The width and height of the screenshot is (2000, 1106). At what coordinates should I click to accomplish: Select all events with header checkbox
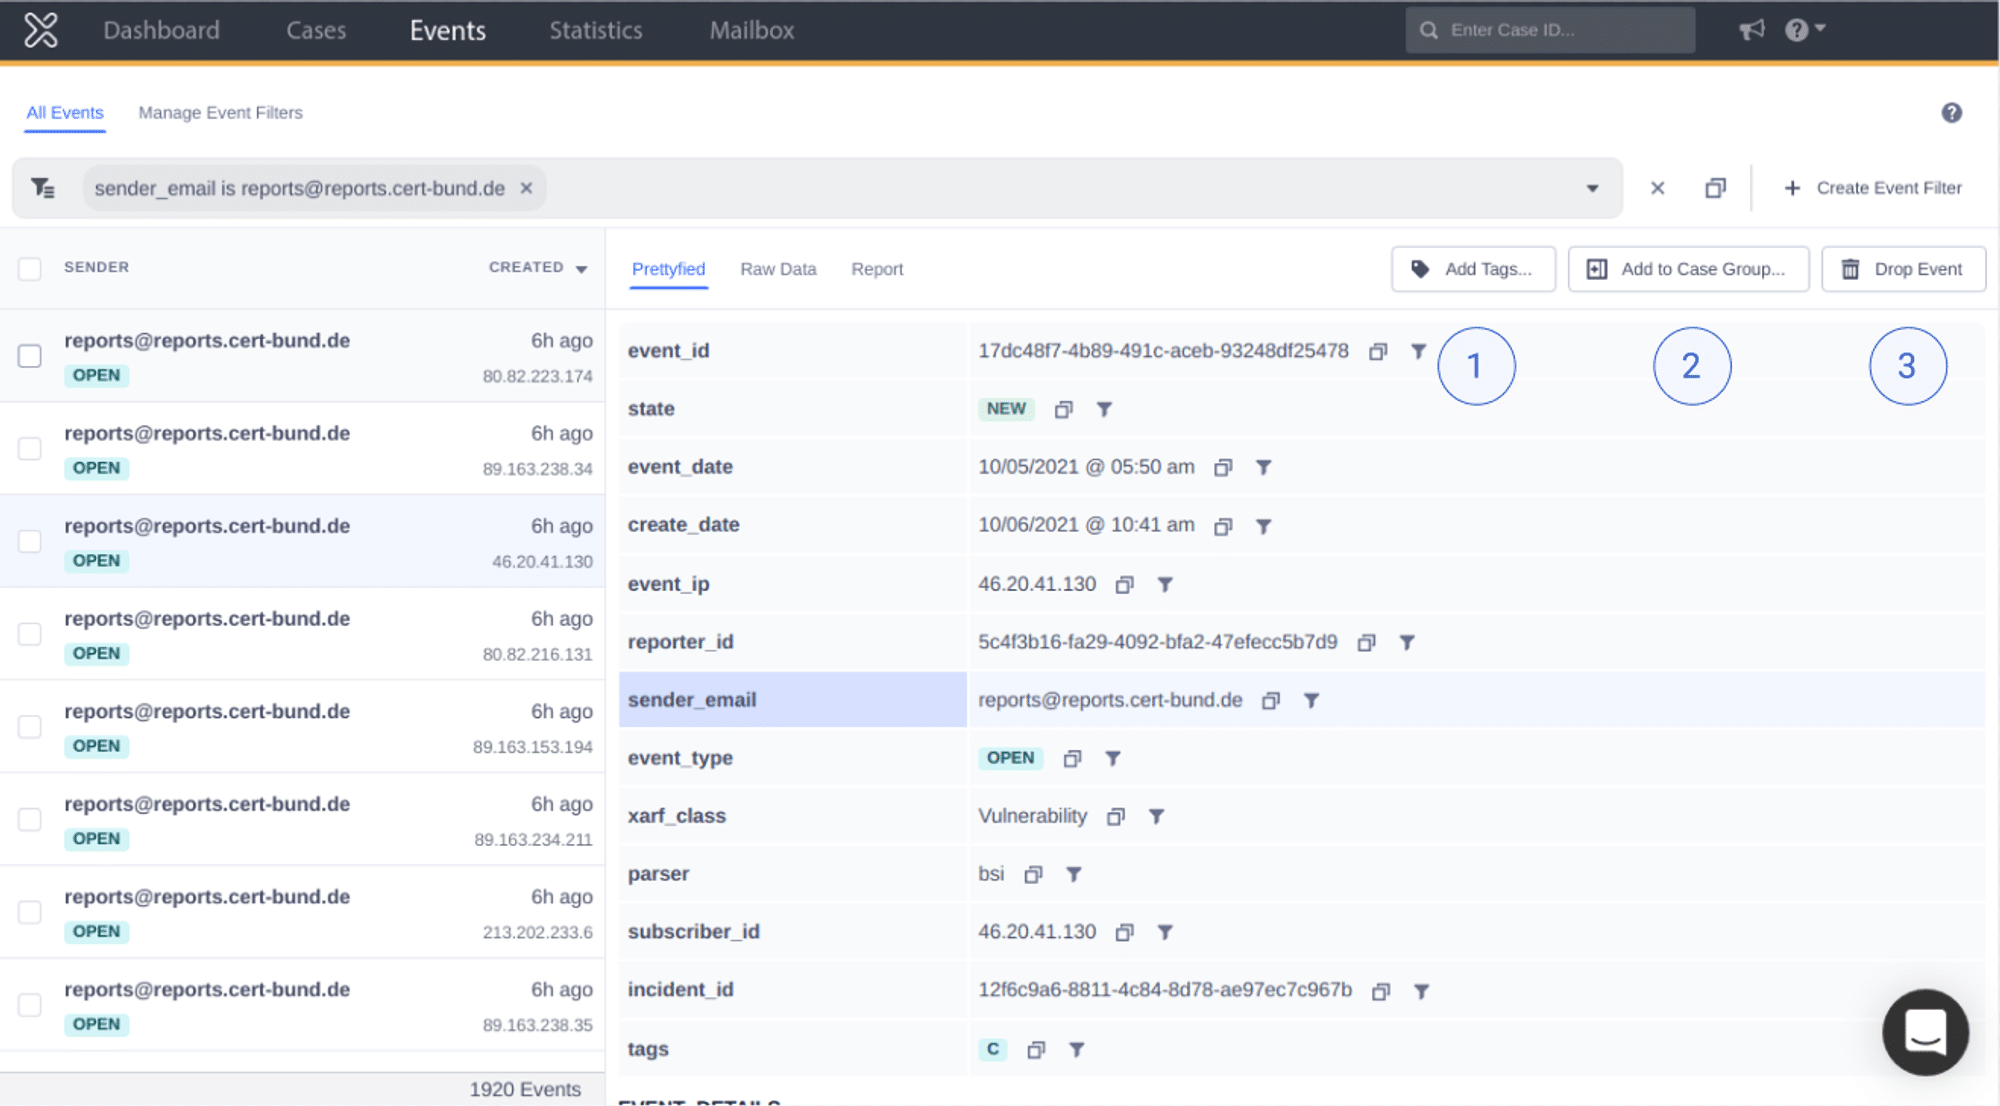pos(30,268)
